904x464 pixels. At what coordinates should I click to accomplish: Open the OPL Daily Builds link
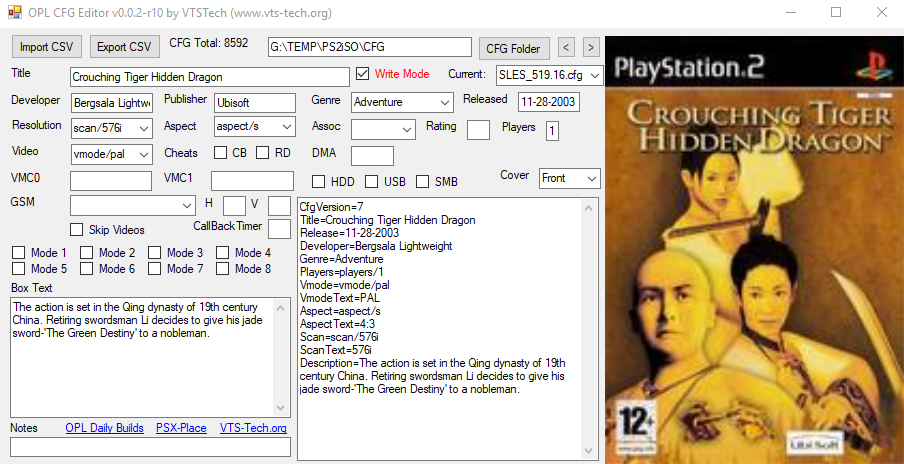(x=104, y=428)
